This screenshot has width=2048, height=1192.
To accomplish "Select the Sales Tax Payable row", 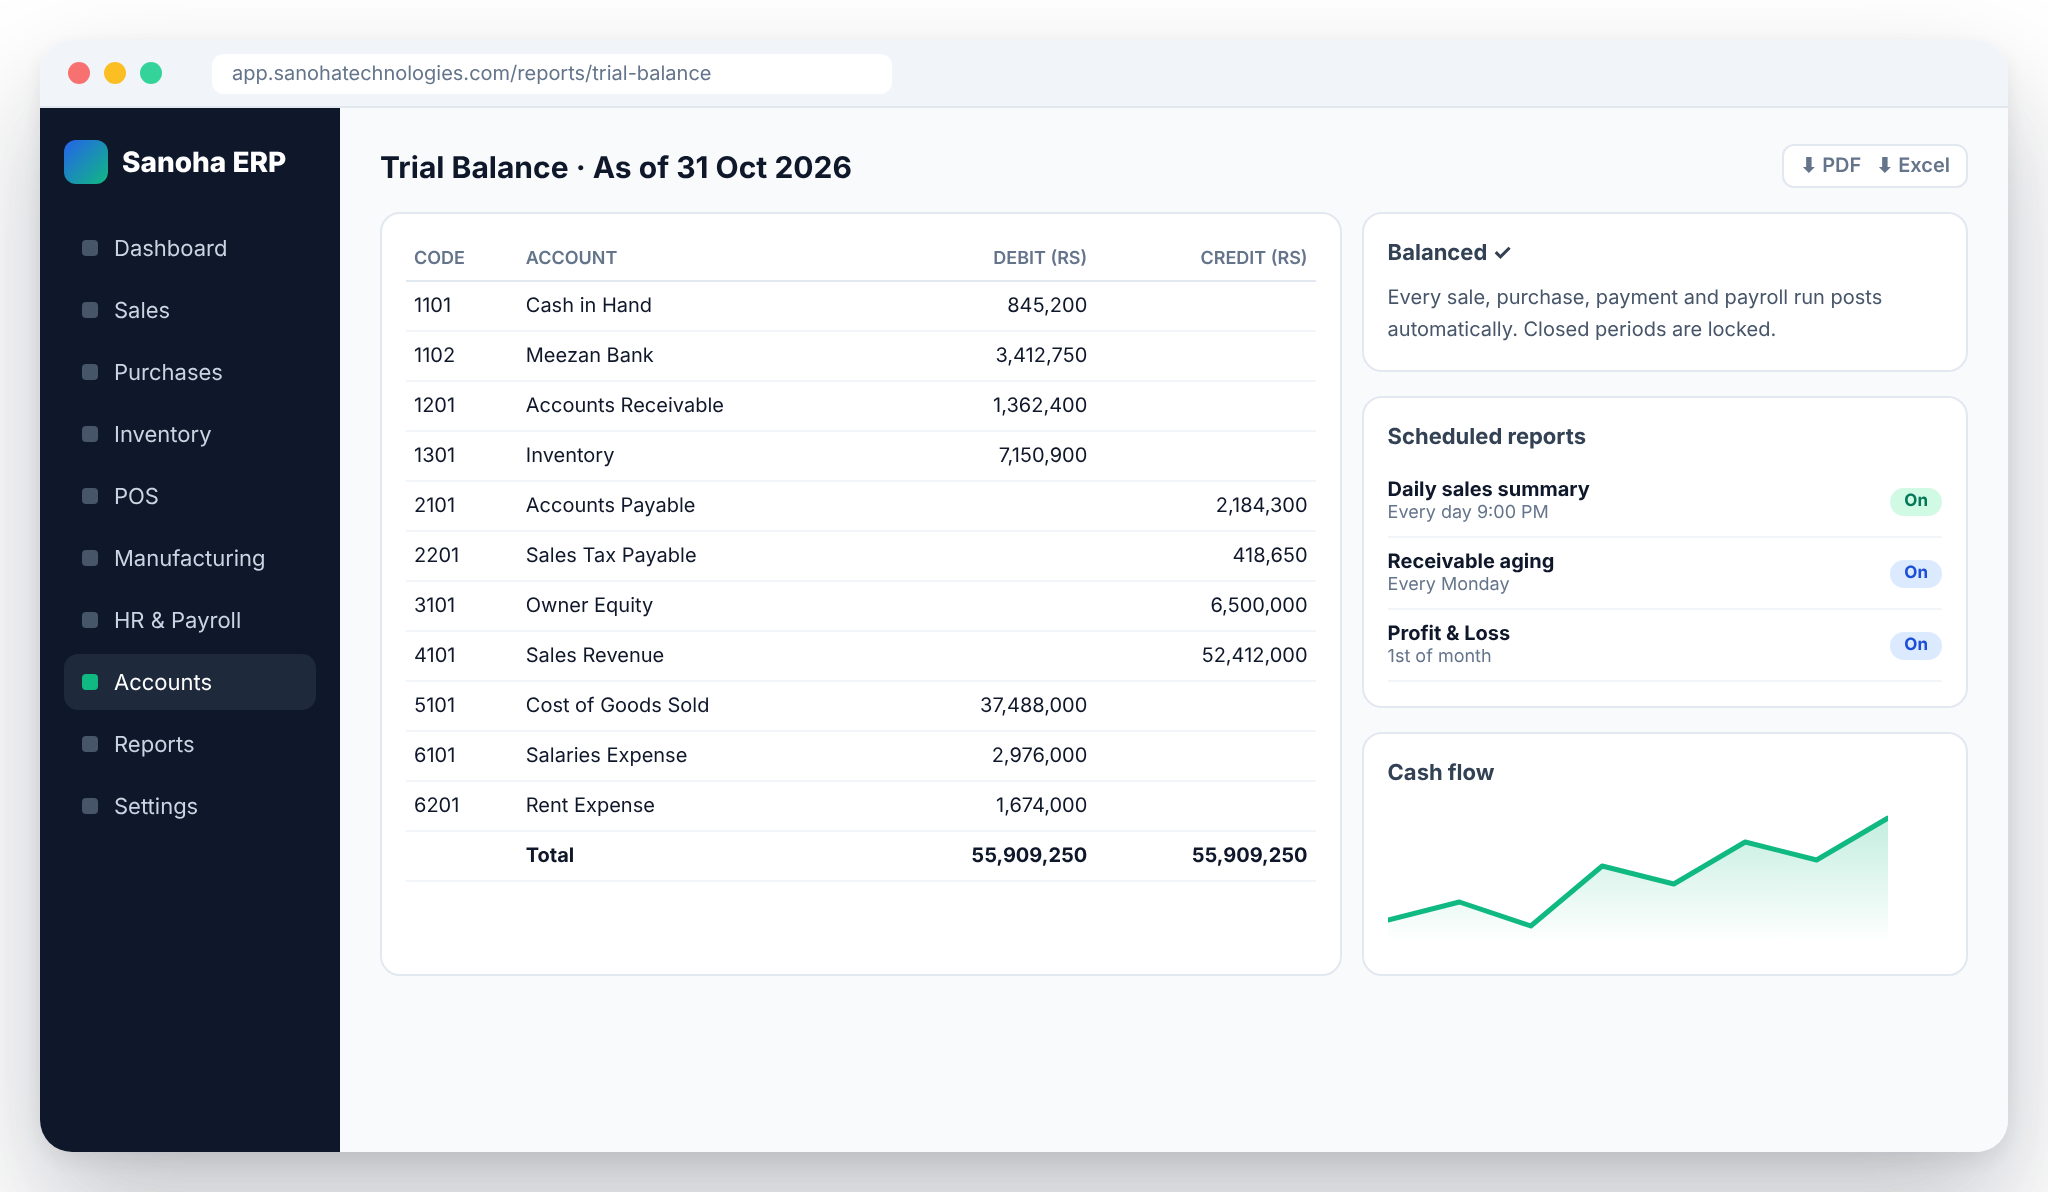I will 860,556.
